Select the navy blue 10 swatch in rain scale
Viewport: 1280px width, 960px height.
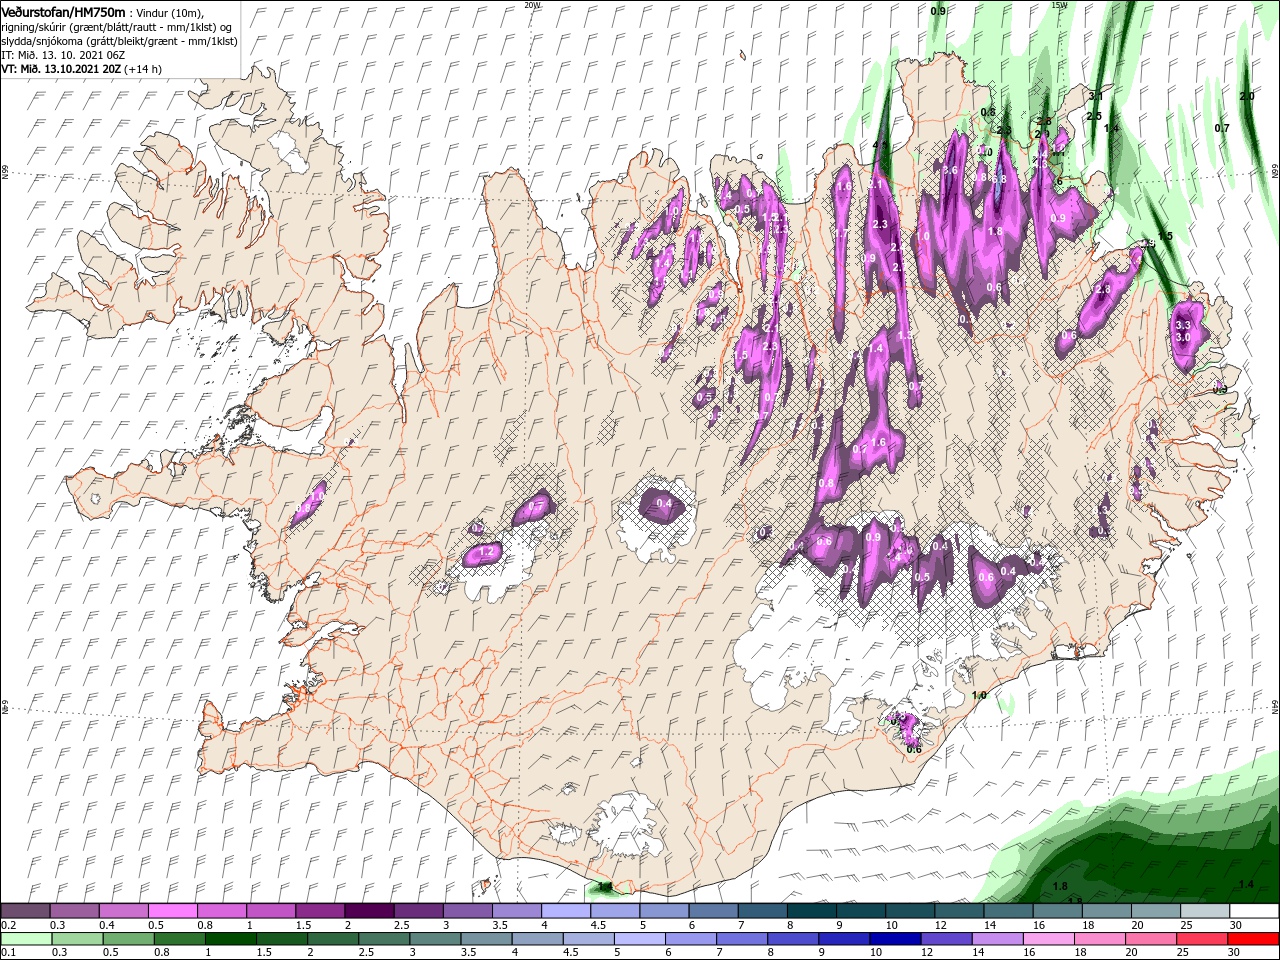(893, 939)
